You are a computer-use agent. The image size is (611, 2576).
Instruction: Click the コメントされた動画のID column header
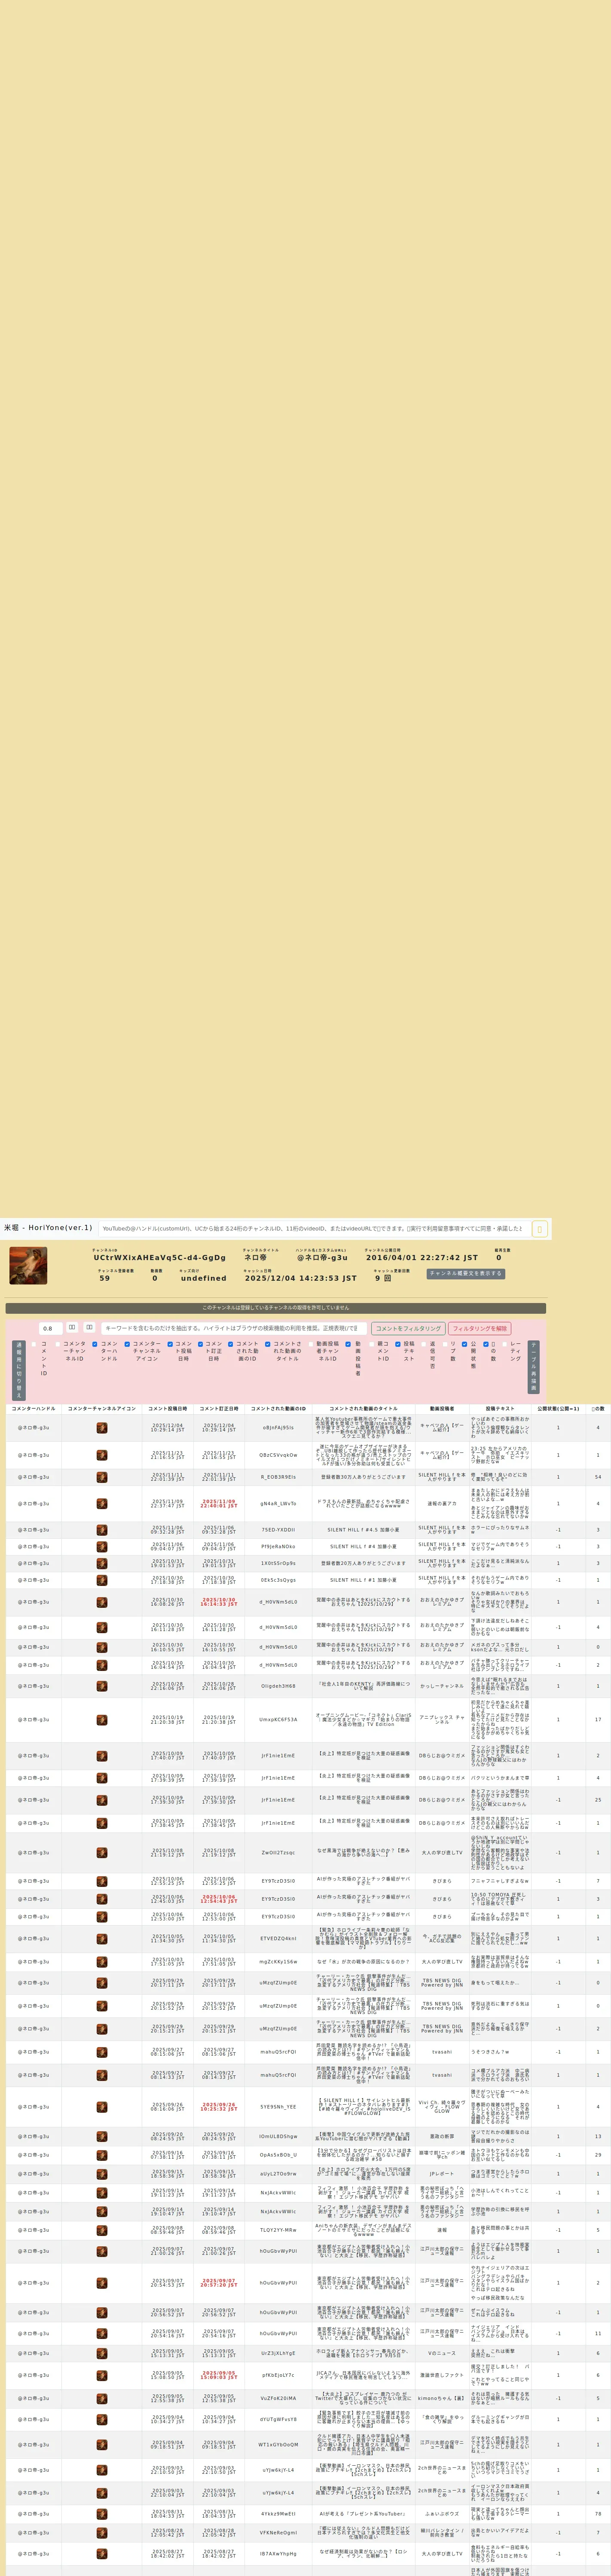278,1408
